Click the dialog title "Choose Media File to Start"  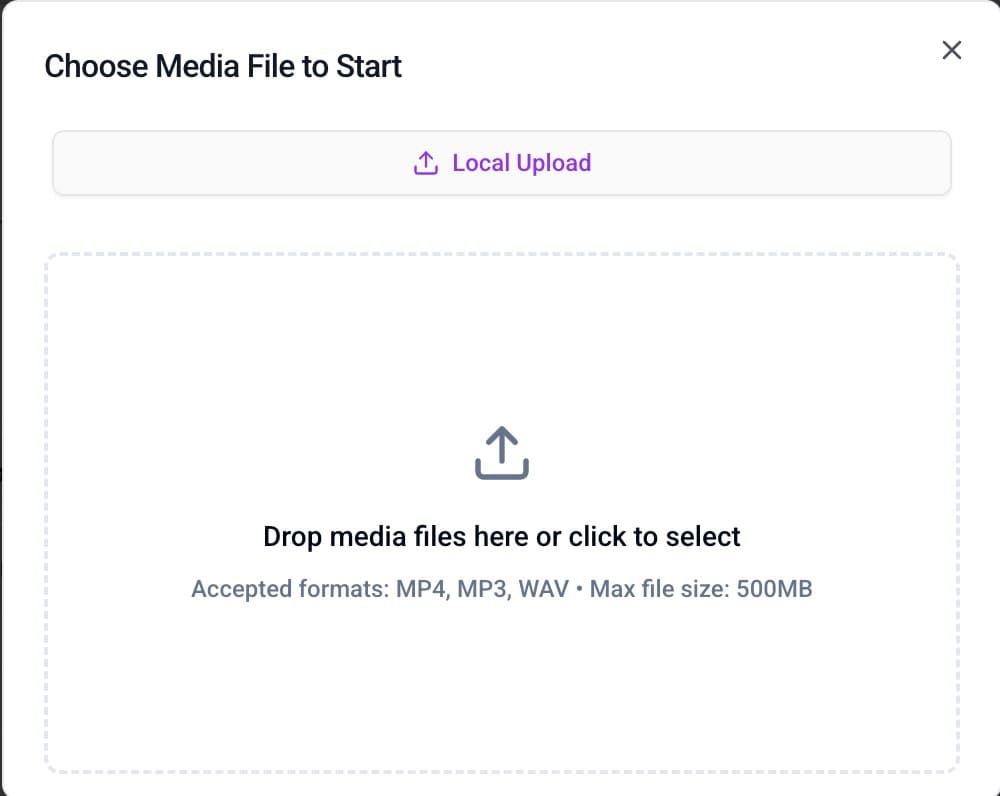(x=223, y=67)
